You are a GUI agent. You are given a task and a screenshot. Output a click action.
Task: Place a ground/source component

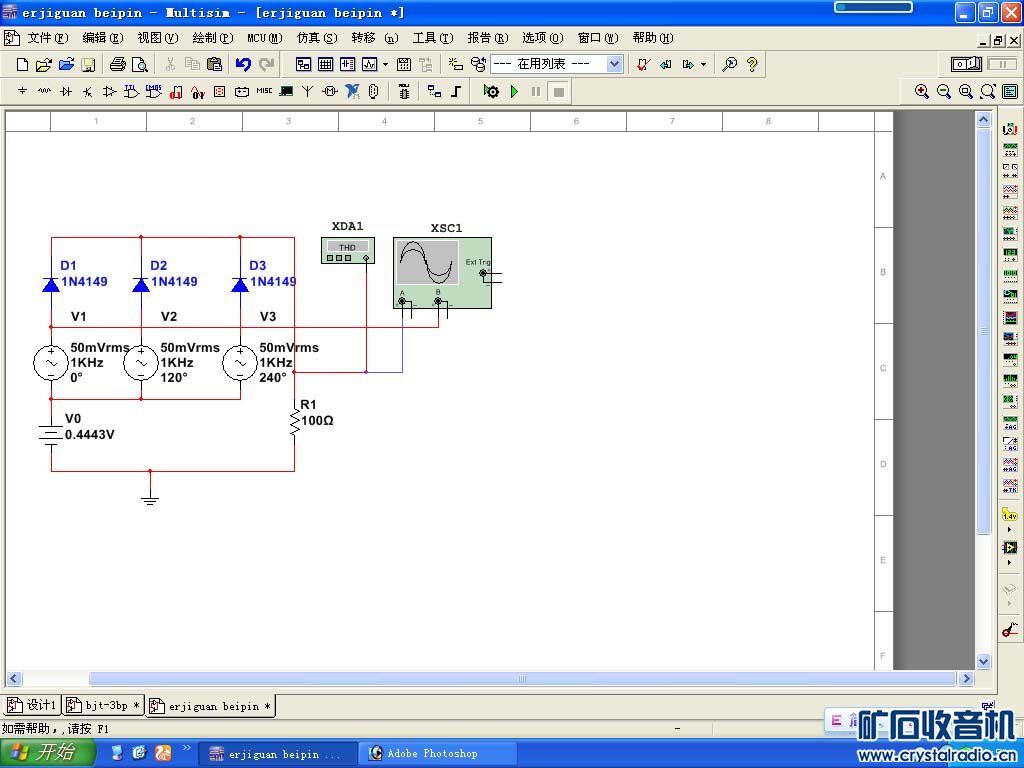tap(22, 91)
